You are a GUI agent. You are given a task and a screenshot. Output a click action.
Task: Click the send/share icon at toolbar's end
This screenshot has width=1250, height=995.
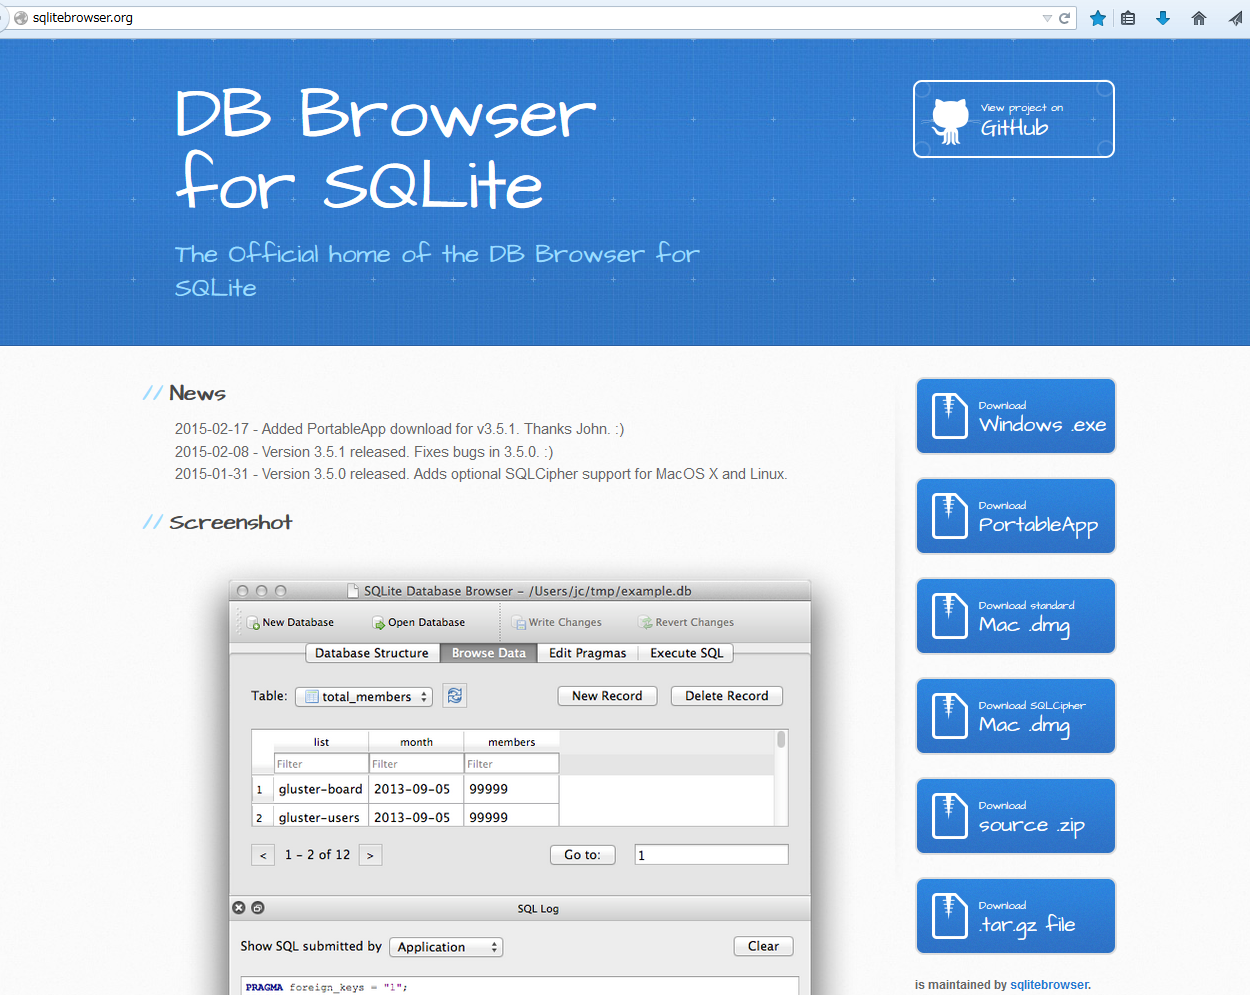coord(1236,18)
